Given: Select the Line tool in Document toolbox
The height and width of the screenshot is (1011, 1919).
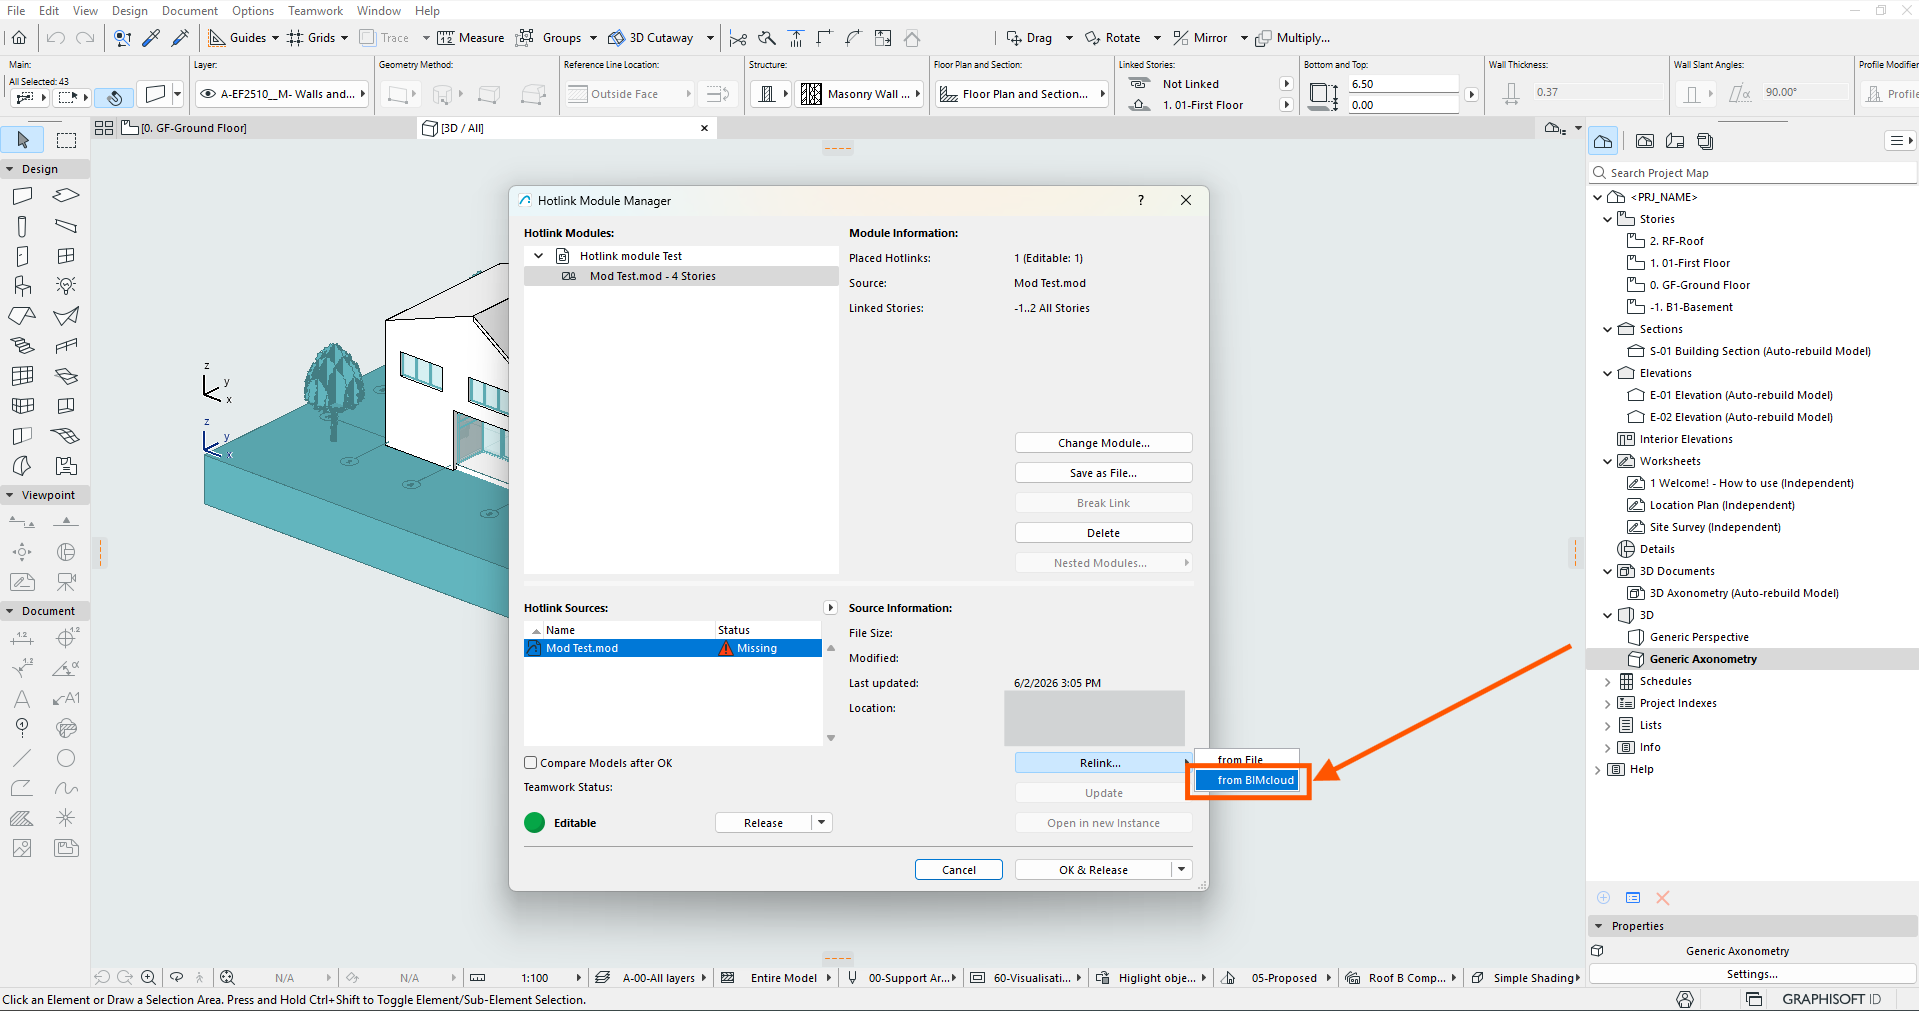Looking at the screenshot, I should pos(22,758).
